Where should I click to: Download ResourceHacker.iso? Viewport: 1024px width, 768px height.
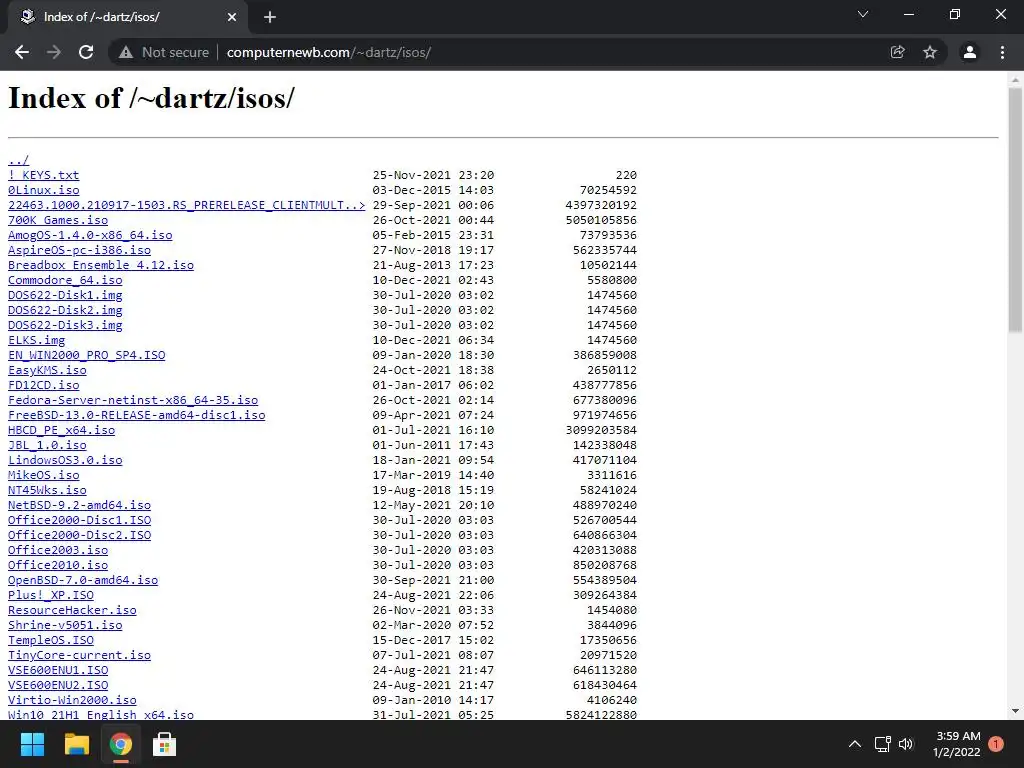click(x=72, y=611)
